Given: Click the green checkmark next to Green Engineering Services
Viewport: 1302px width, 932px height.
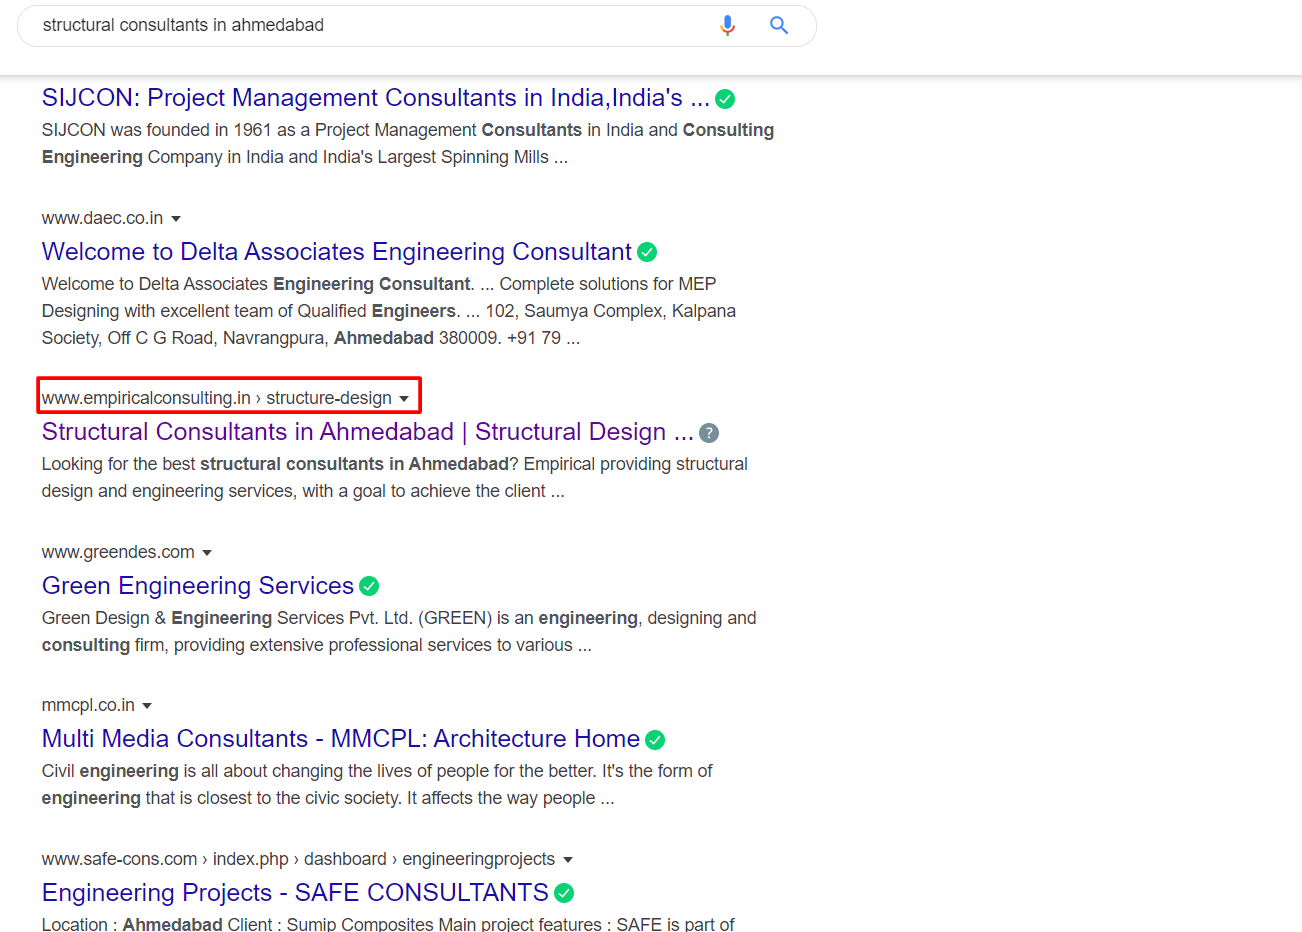Looking at the screenshot, I should pos(369,586).
